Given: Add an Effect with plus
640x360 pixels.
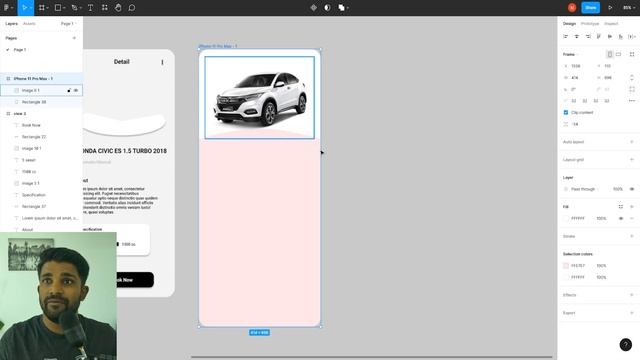Looking at the screenshot, I should (x=632, y=295).
